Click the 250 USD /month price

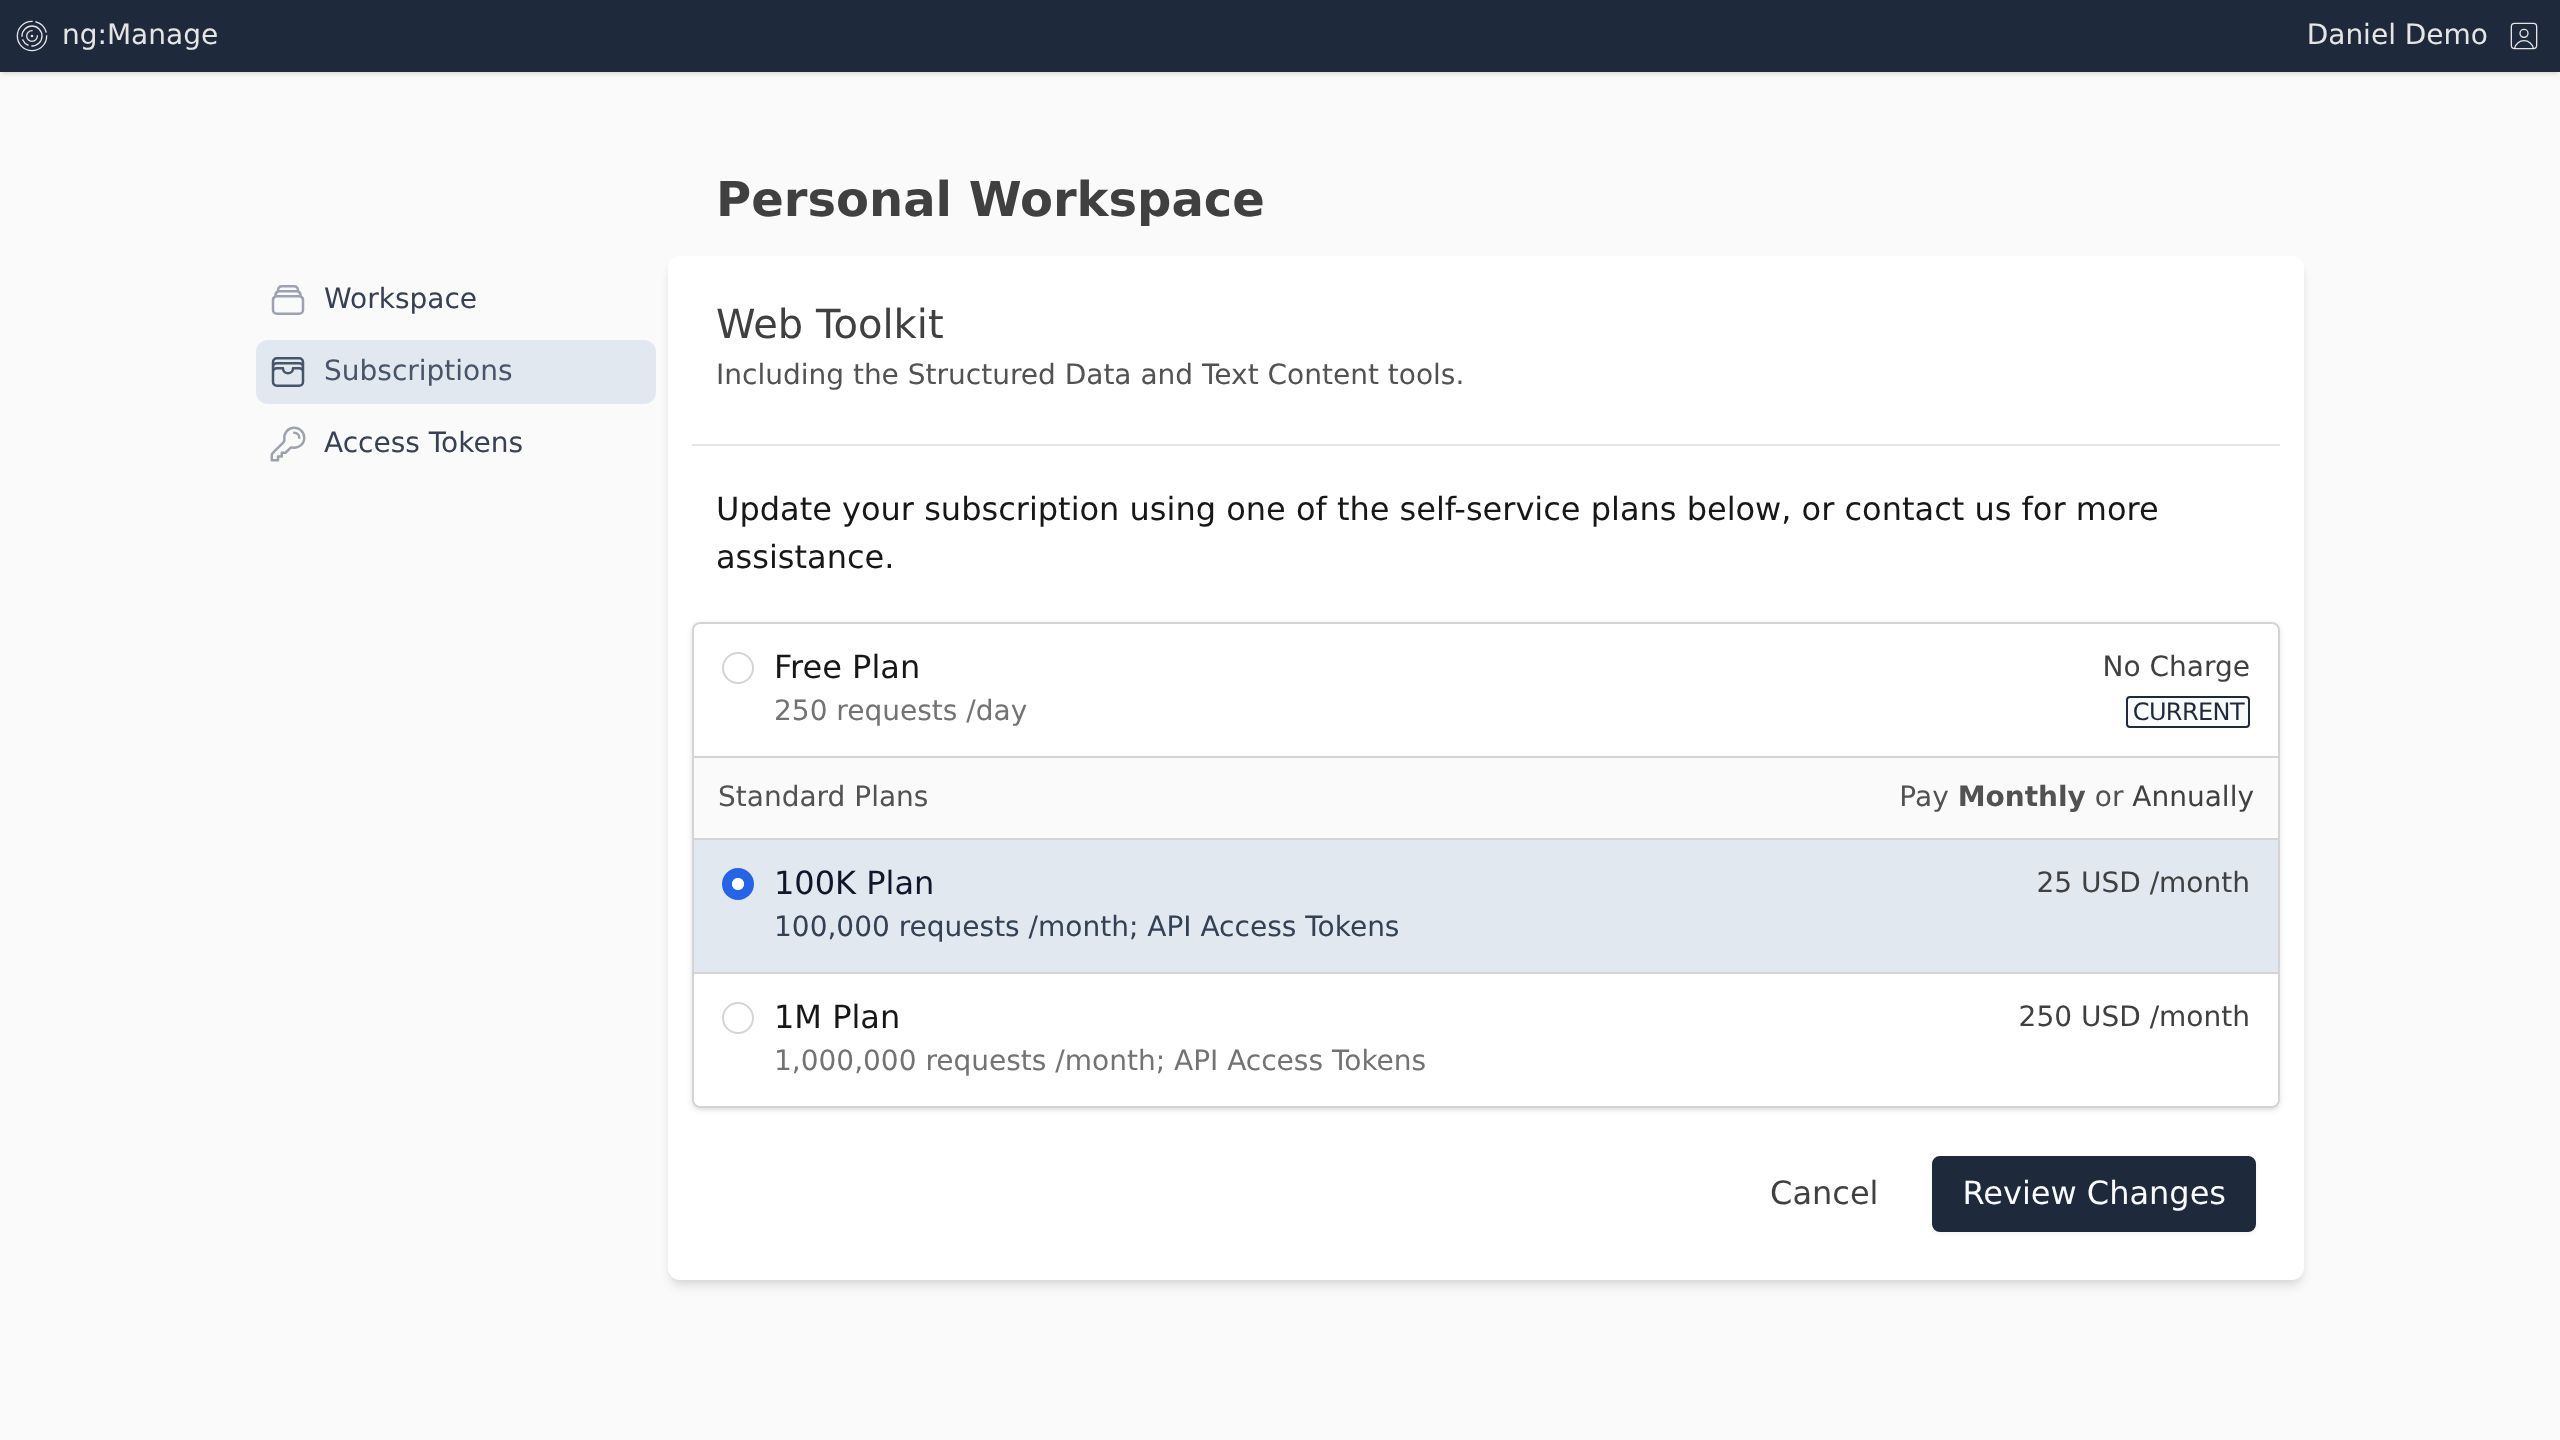(x=2133, y=1017)
